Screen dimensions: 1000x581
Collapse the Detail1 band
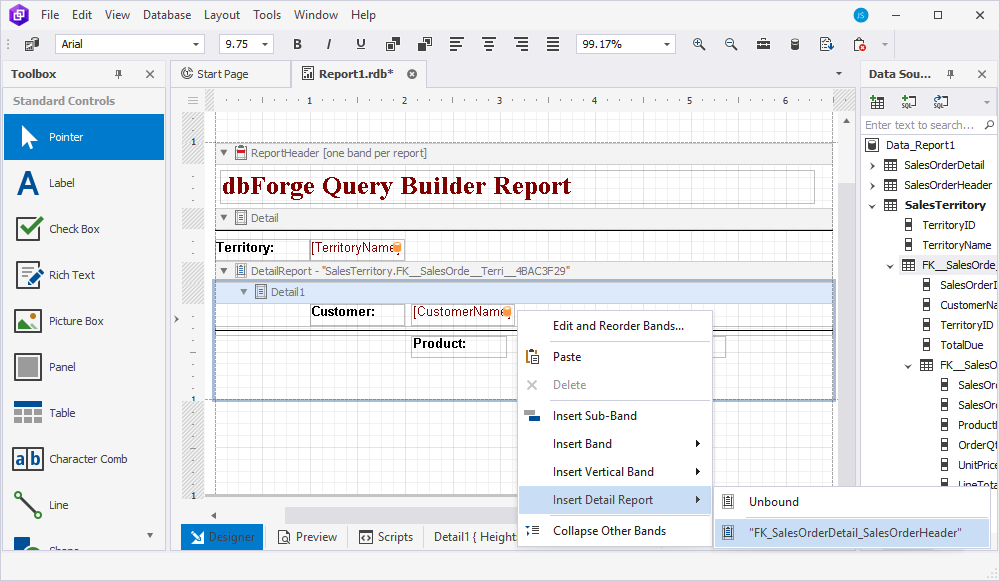coord(244,291)
